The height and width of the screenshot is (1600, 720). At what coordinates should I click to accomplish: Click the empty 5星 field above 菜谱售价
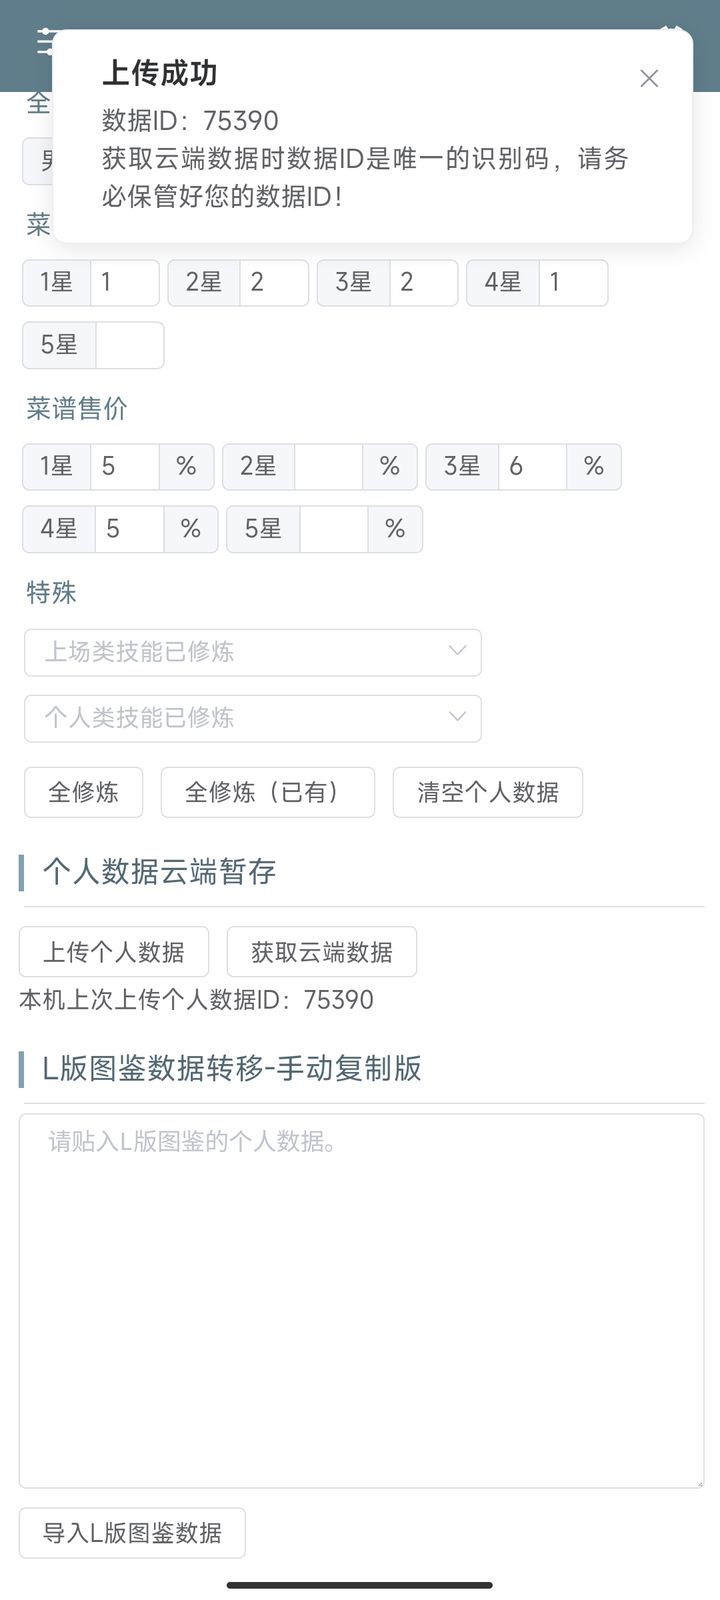[129, 345]
